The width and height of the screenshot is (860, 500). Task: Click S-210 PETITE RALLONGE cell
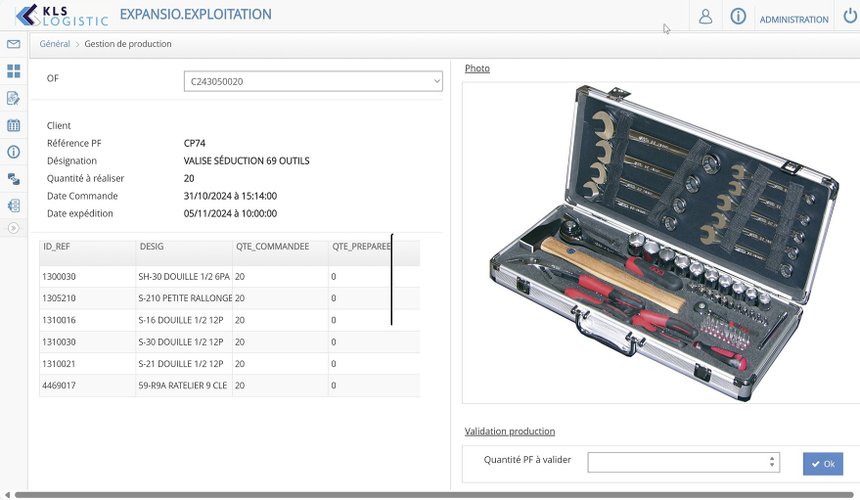(184, 298)
